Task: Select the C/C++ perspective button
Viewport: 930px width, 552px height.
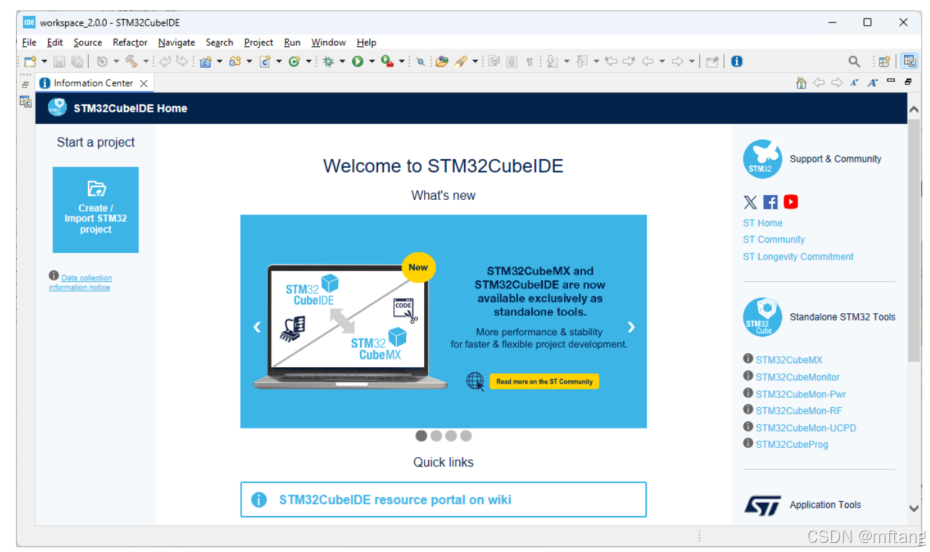Action: pos(909,61)
